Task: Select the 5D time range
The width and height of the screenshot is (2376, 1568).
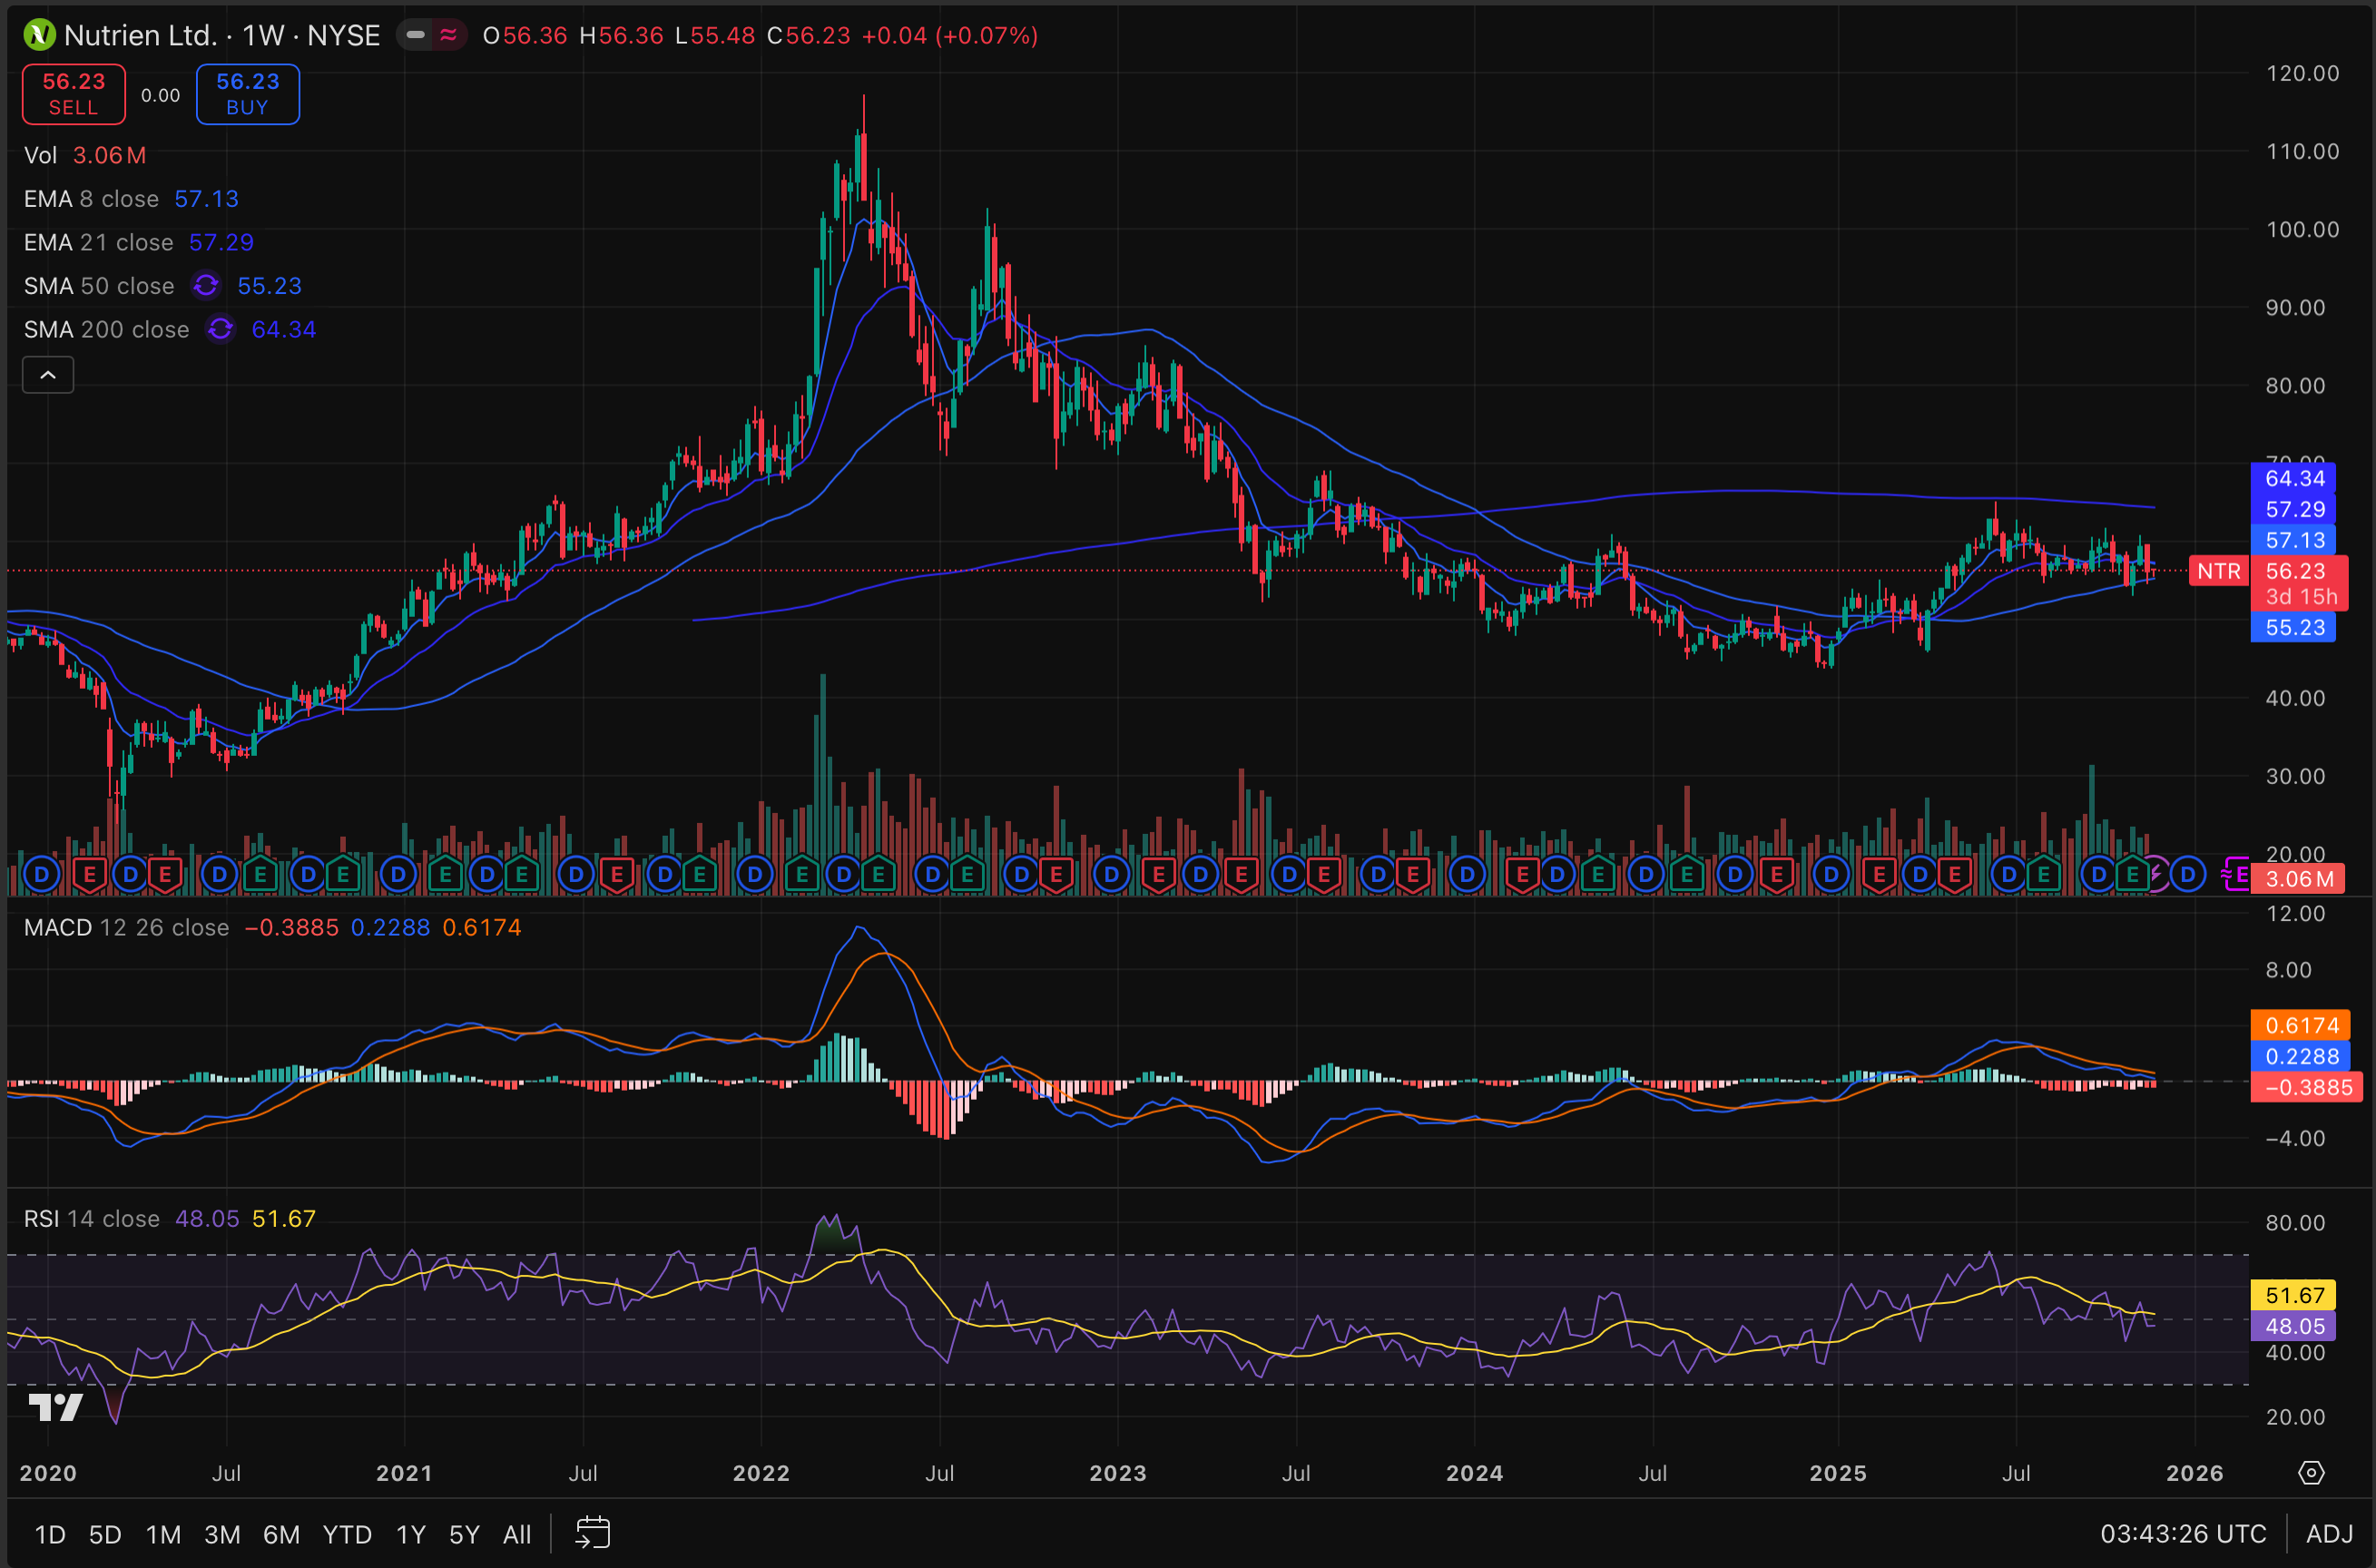Action: (105, 1534)
